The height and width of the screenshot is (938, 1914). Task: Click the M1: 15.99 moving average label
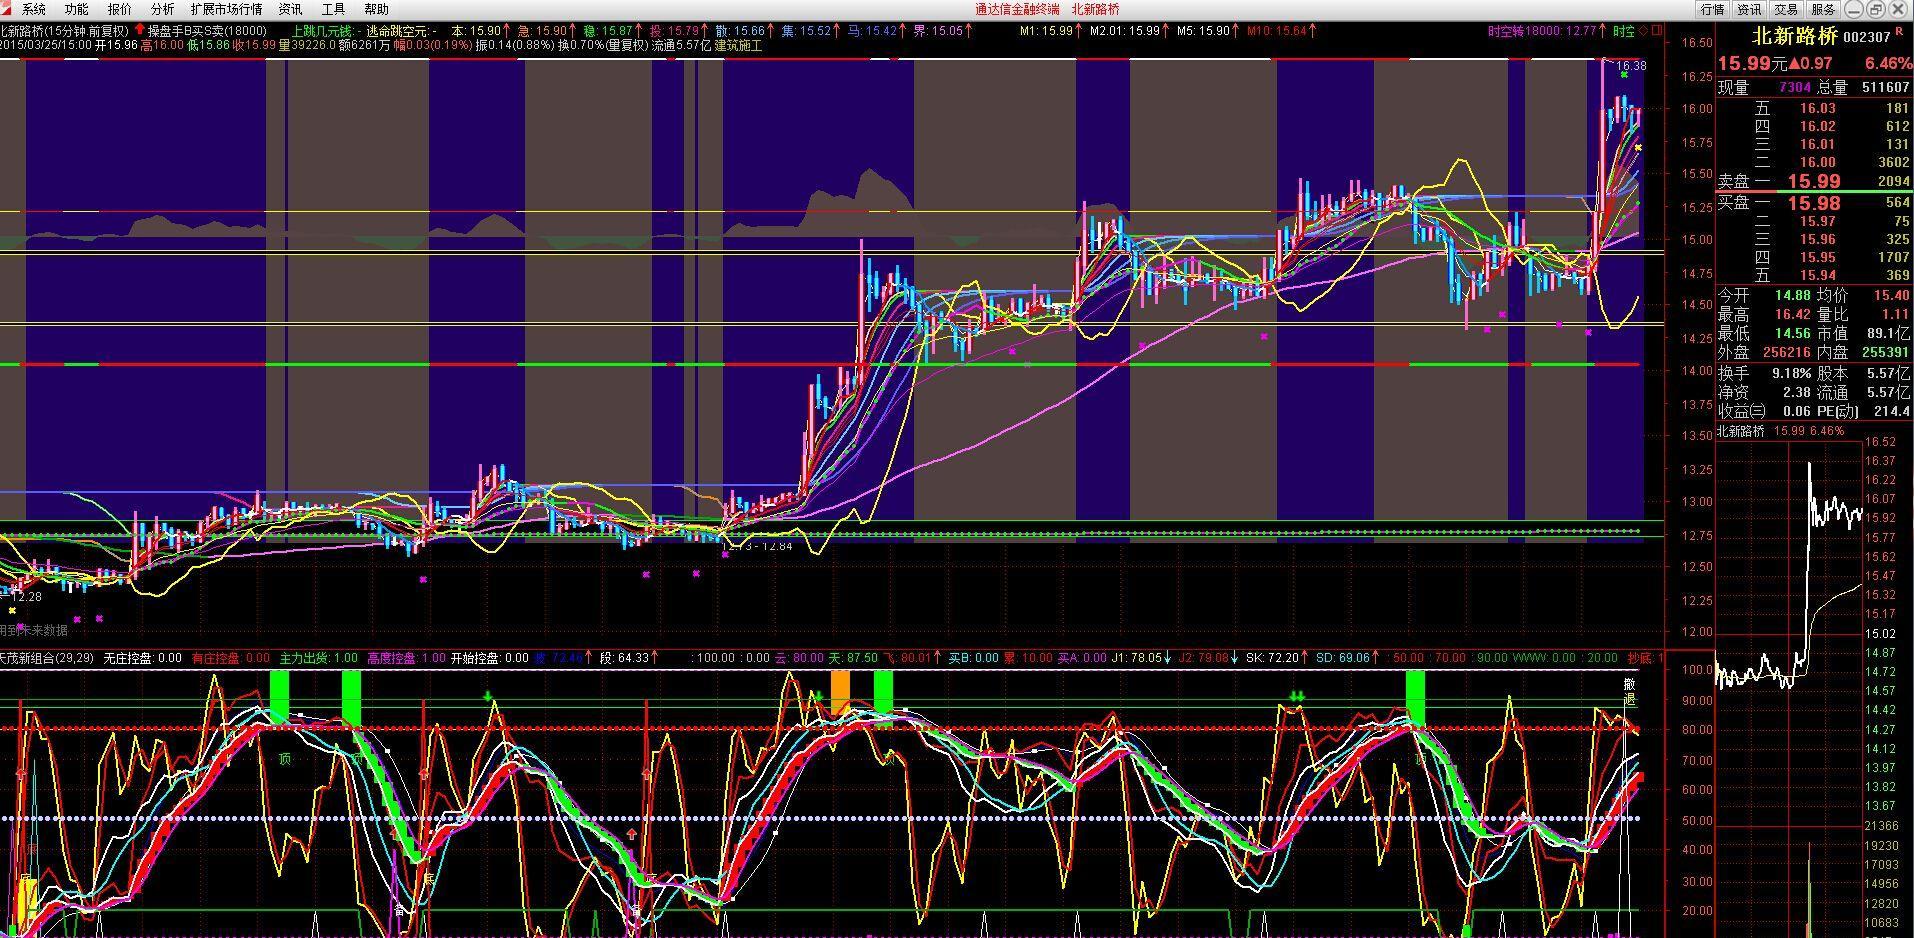[1046, 31]
